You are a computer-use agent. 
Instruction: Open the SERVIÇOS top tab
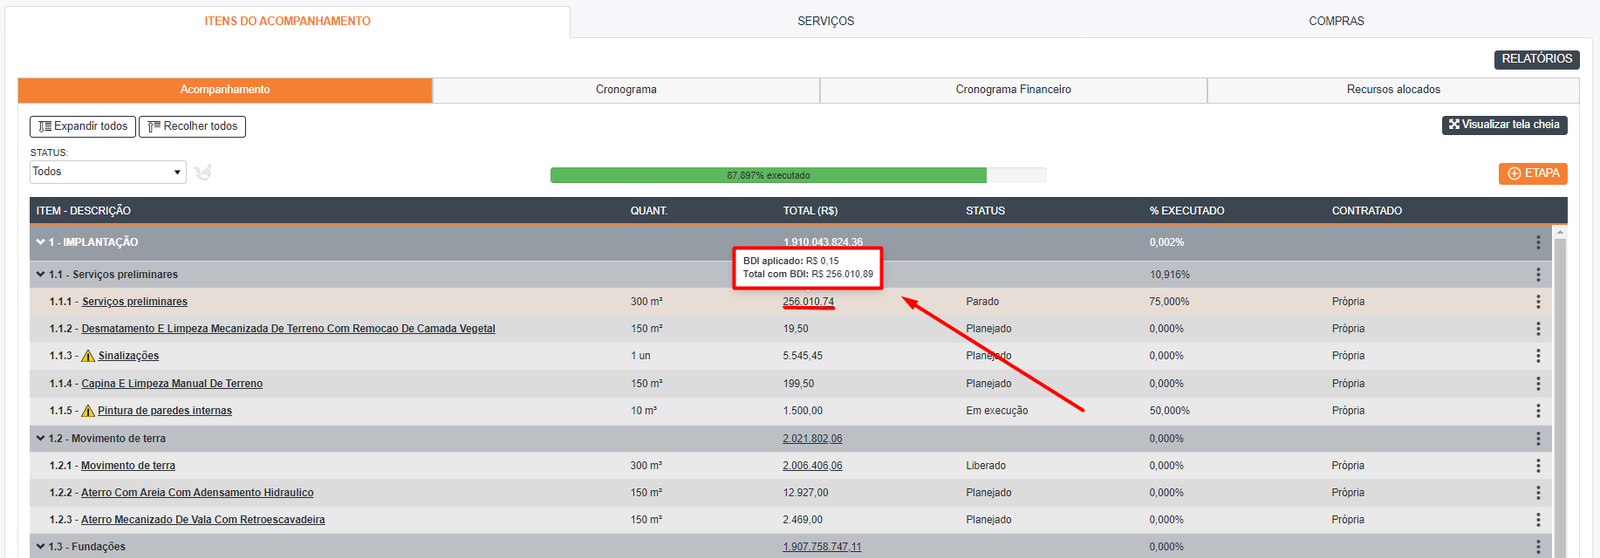[826, 21]
